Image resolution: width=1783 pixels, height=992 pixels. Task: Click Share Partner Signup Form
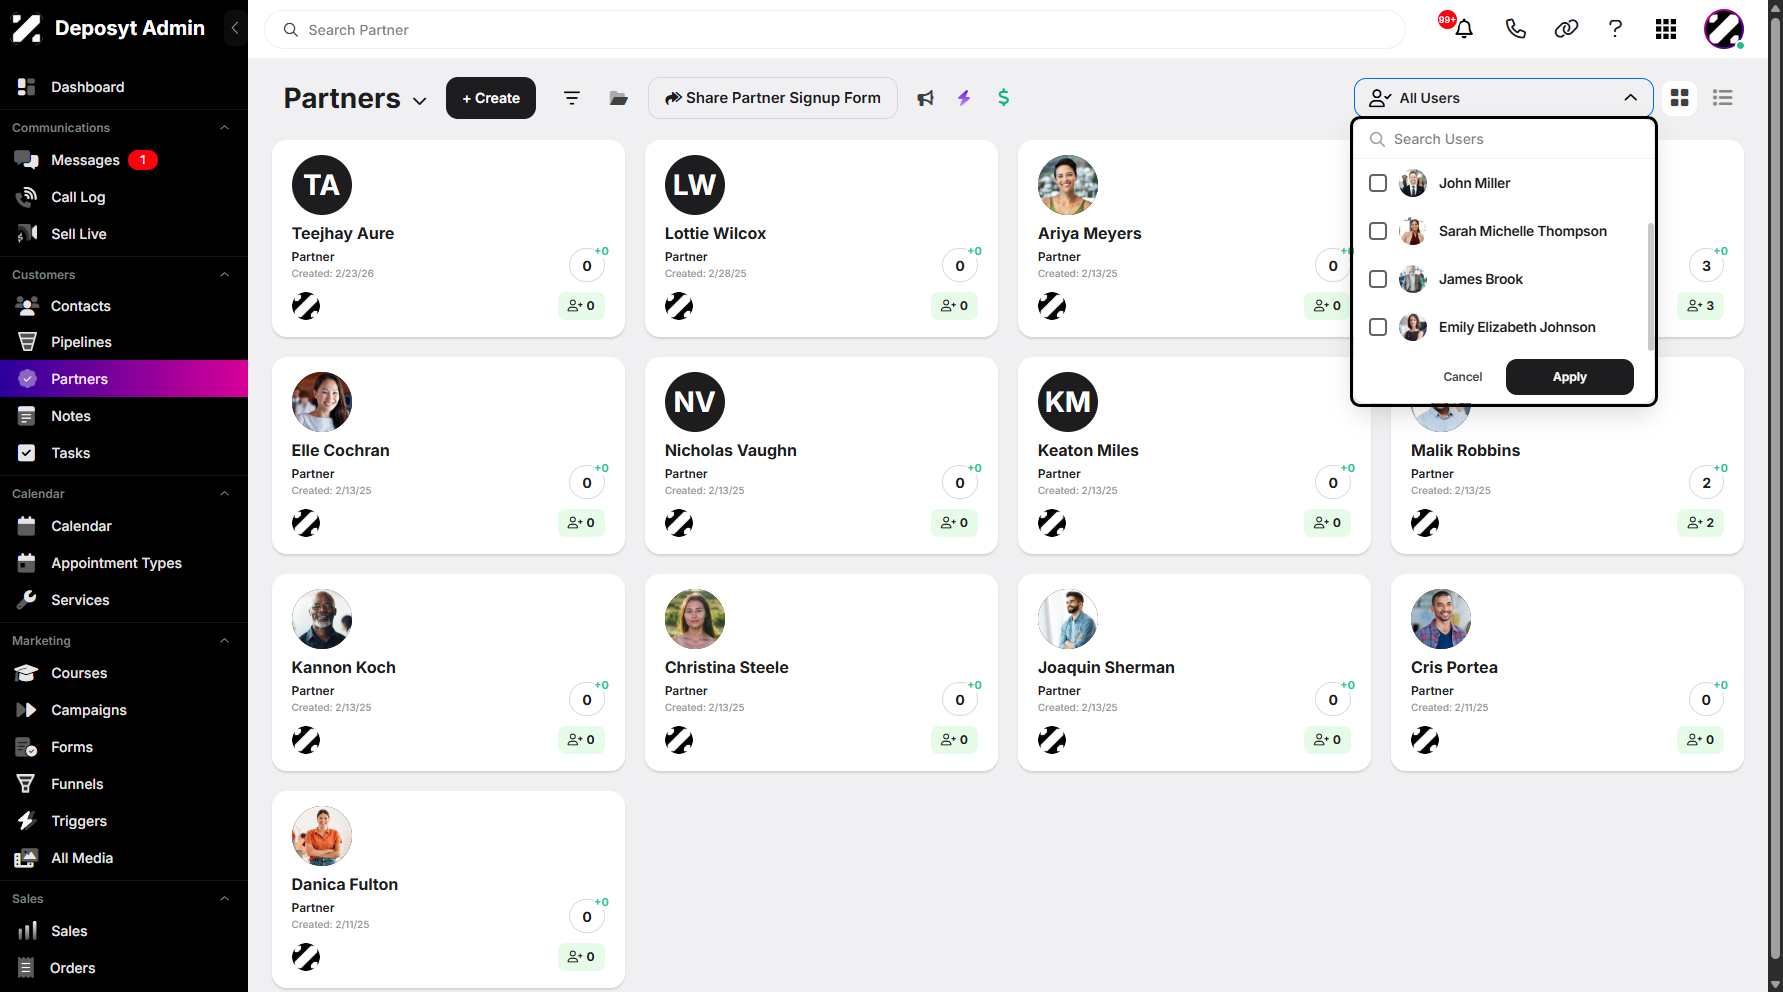click(773, 98)
